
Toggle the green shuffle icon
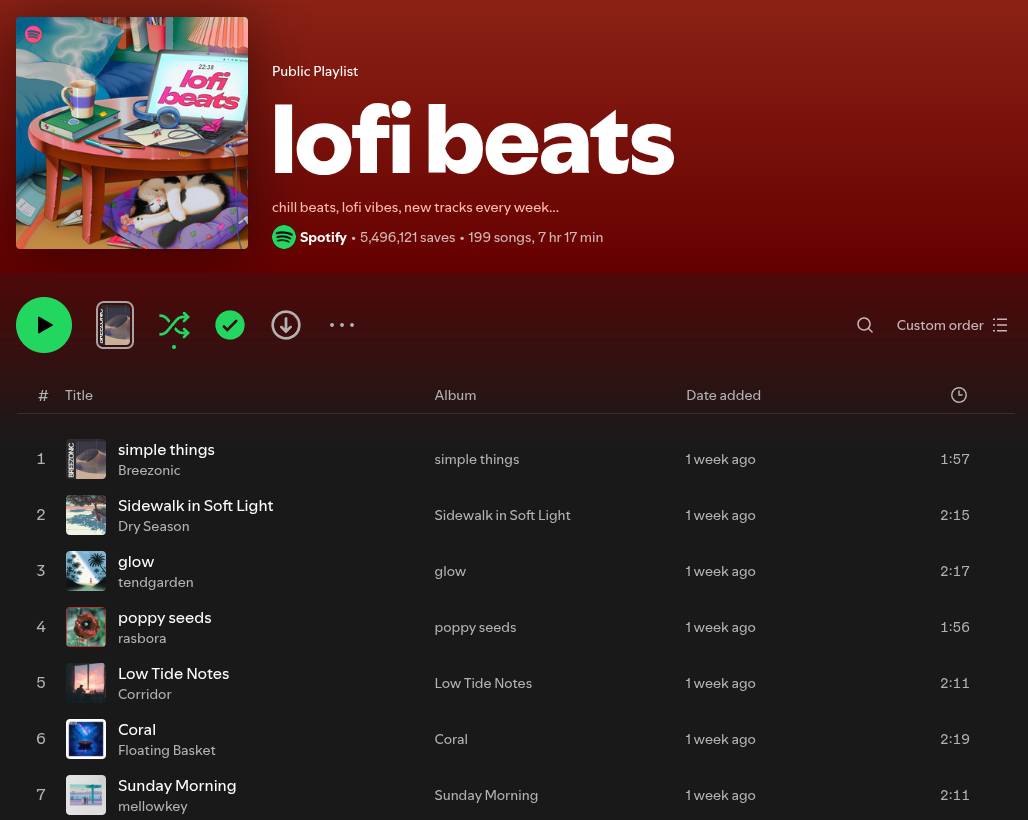coord(174,325)
